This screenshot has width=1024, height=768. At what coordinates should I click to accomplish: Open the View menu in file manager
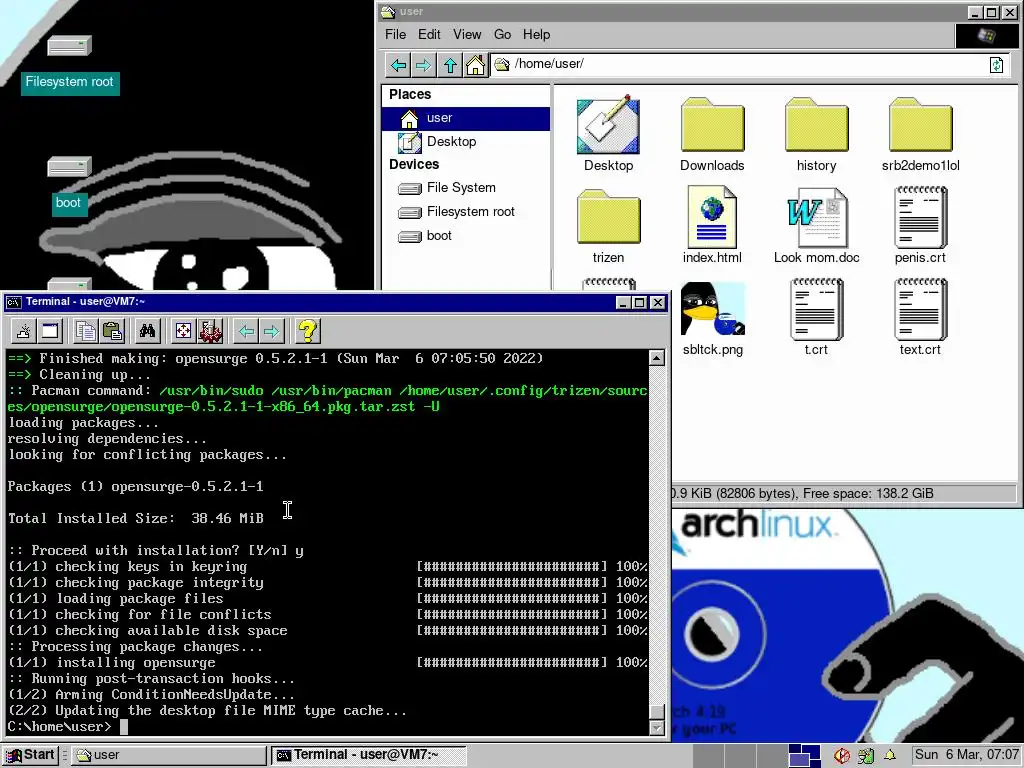(467, 35)
